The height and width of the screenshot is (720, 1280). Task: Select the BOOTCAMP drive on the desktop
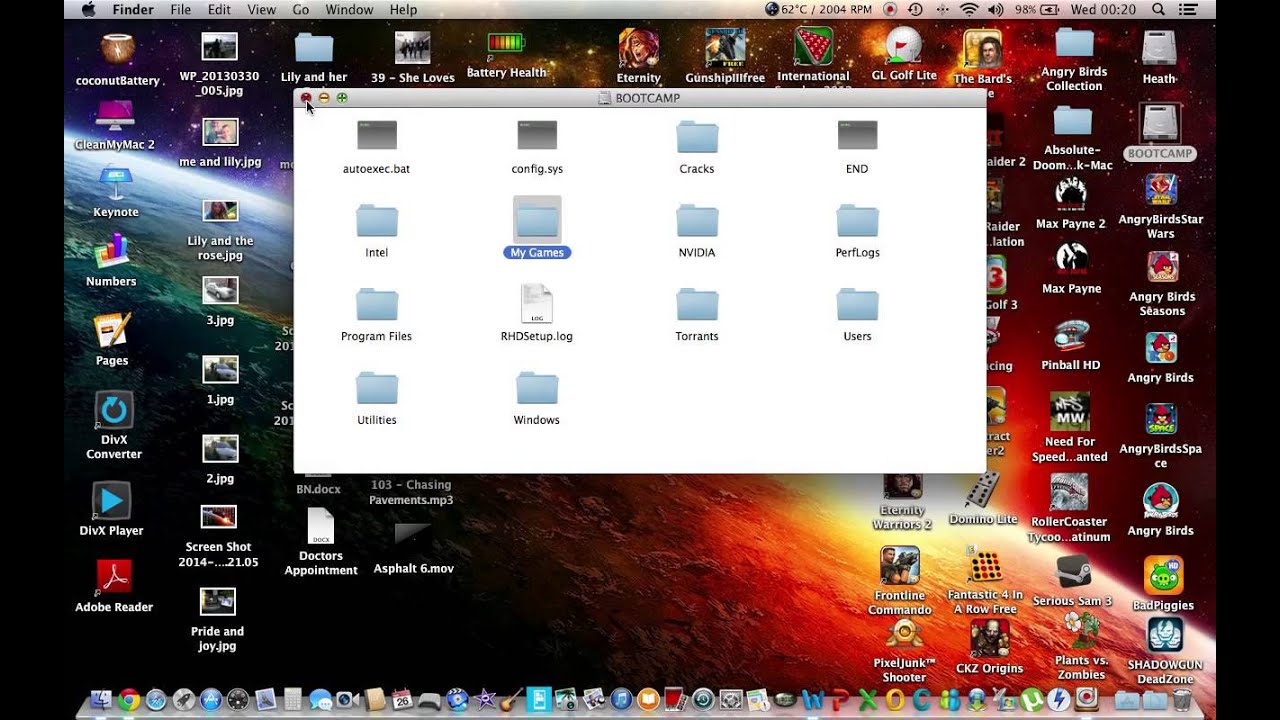tap(1160, 124)
